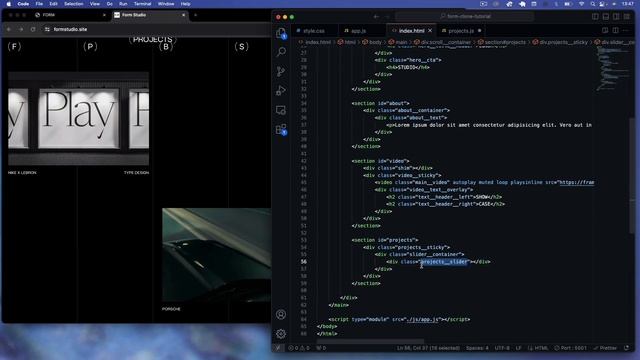Show errors and warnings in status bar
Viewport: 640px width, 360px height.
coord(299,348)
